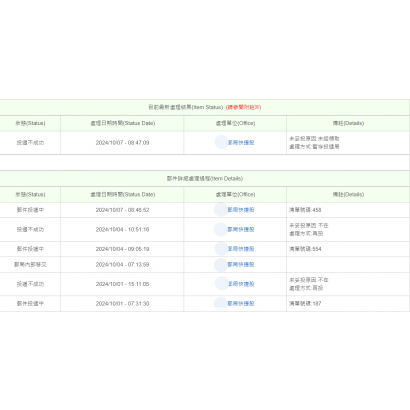Select date 2024/10/04 - 09:05:19
410x410 pixels.
122,249
